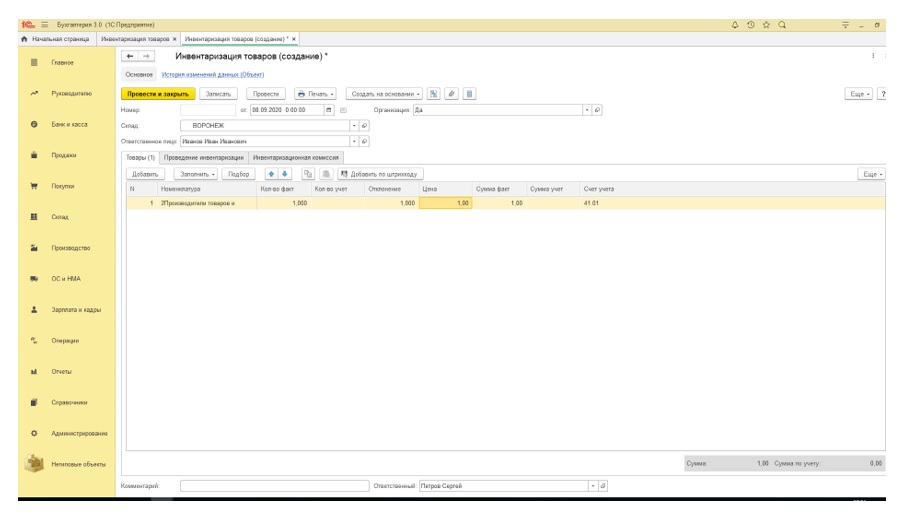Switch to Инвентаризационная комиссия tab

click(x=295, y=158)
